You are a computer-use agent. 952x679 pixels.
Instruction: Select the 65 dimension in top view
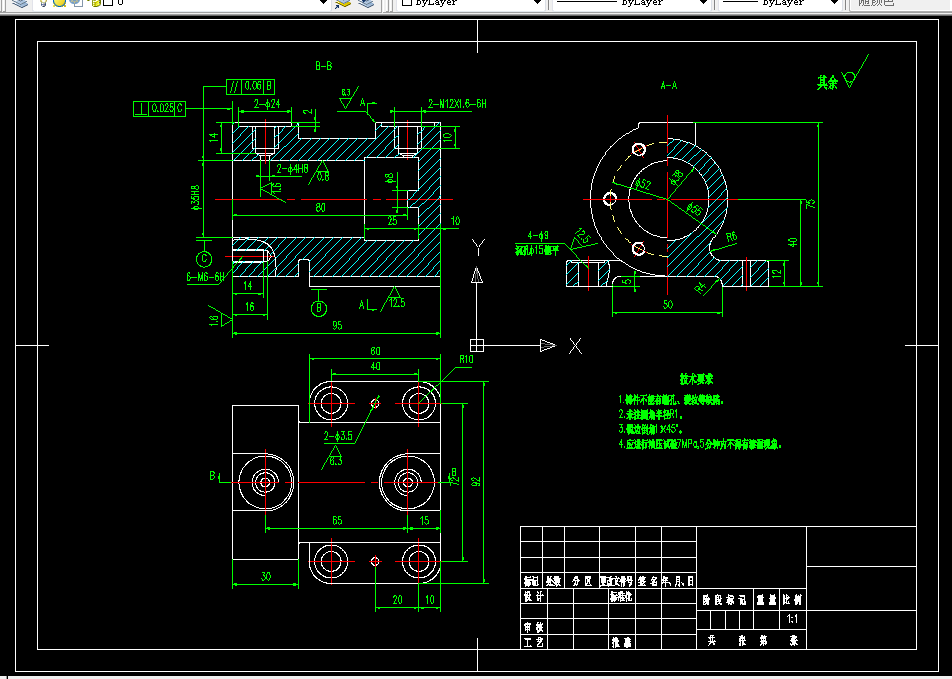coord(337,520)
